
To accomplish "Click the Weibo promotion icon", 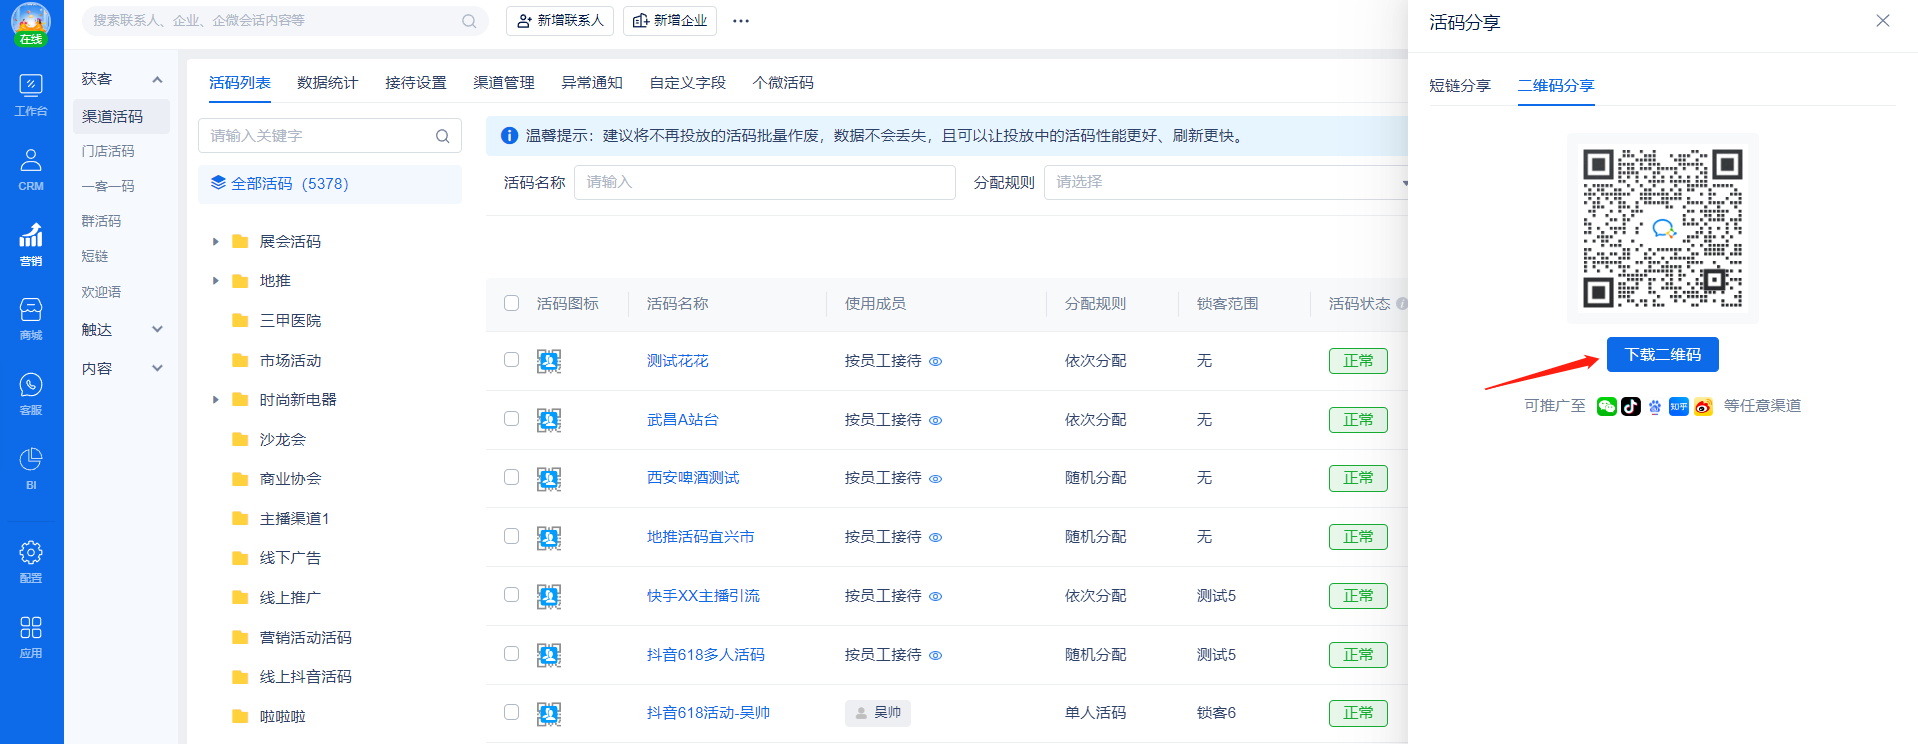I will [1703, 406].
